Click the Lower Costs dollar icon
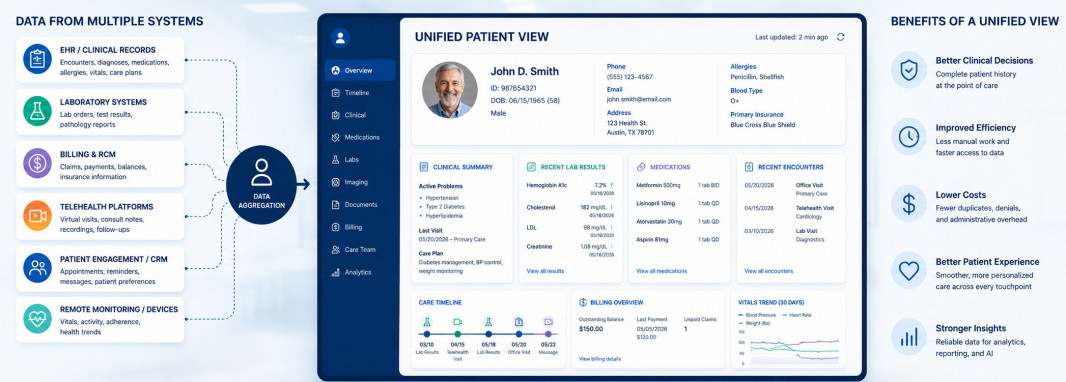Viewport: 1066px width, 382px height. click(x=908, y=203)
